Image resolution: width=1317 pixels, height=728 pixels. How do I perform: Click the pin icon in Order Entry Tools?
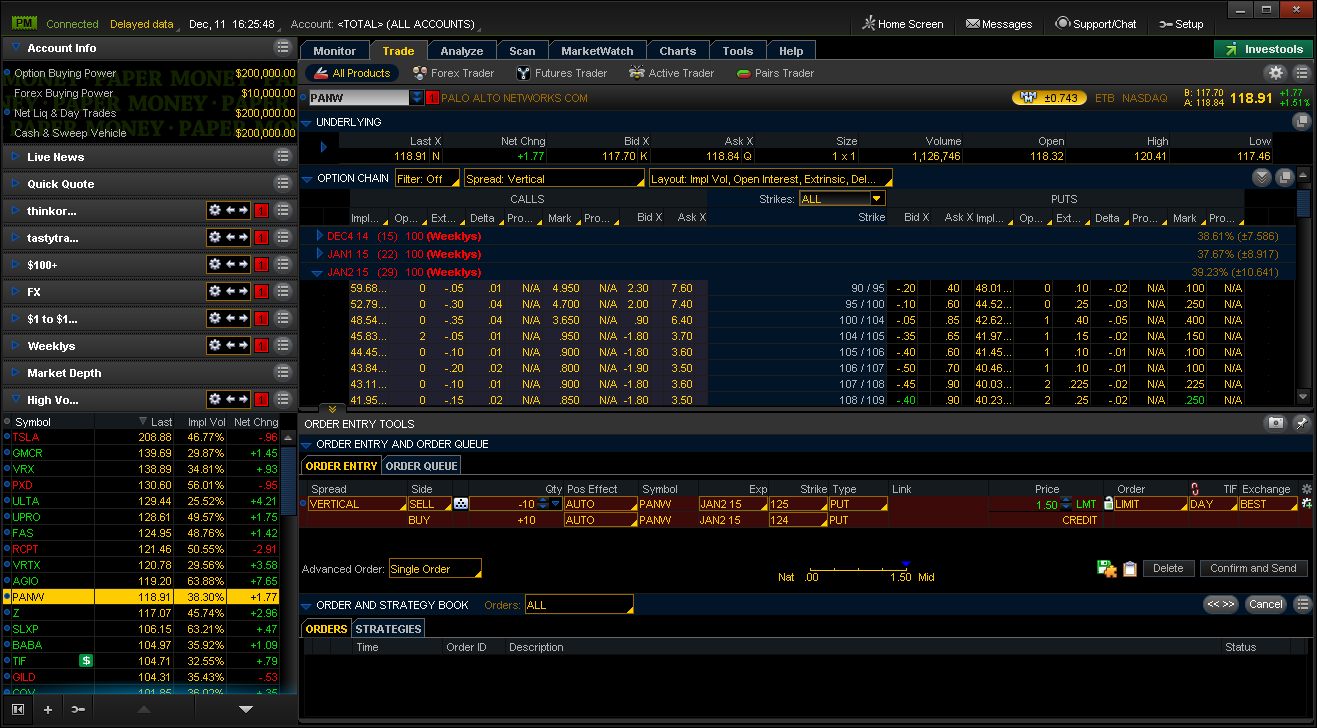[1301, 423]
